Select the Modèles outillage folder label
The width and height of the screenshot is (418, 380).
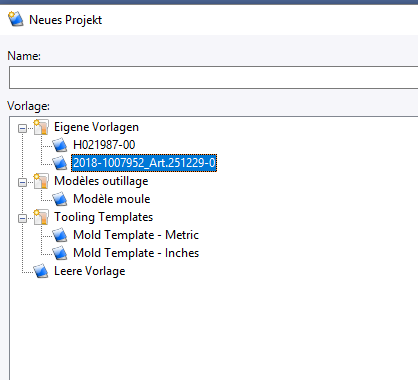pyautogui.click(x=101, y=181)
